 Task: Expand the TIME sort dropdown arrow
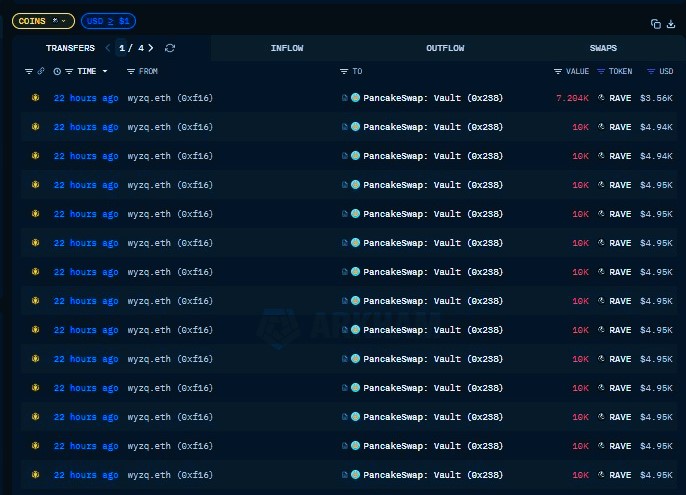(105, 71)
